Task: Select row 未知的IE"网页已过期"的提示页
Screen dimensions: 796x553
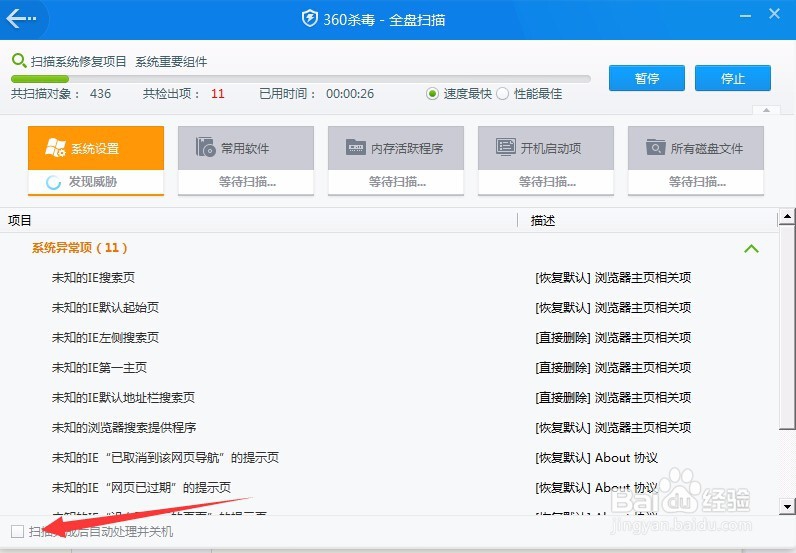Action: [389, 487]
